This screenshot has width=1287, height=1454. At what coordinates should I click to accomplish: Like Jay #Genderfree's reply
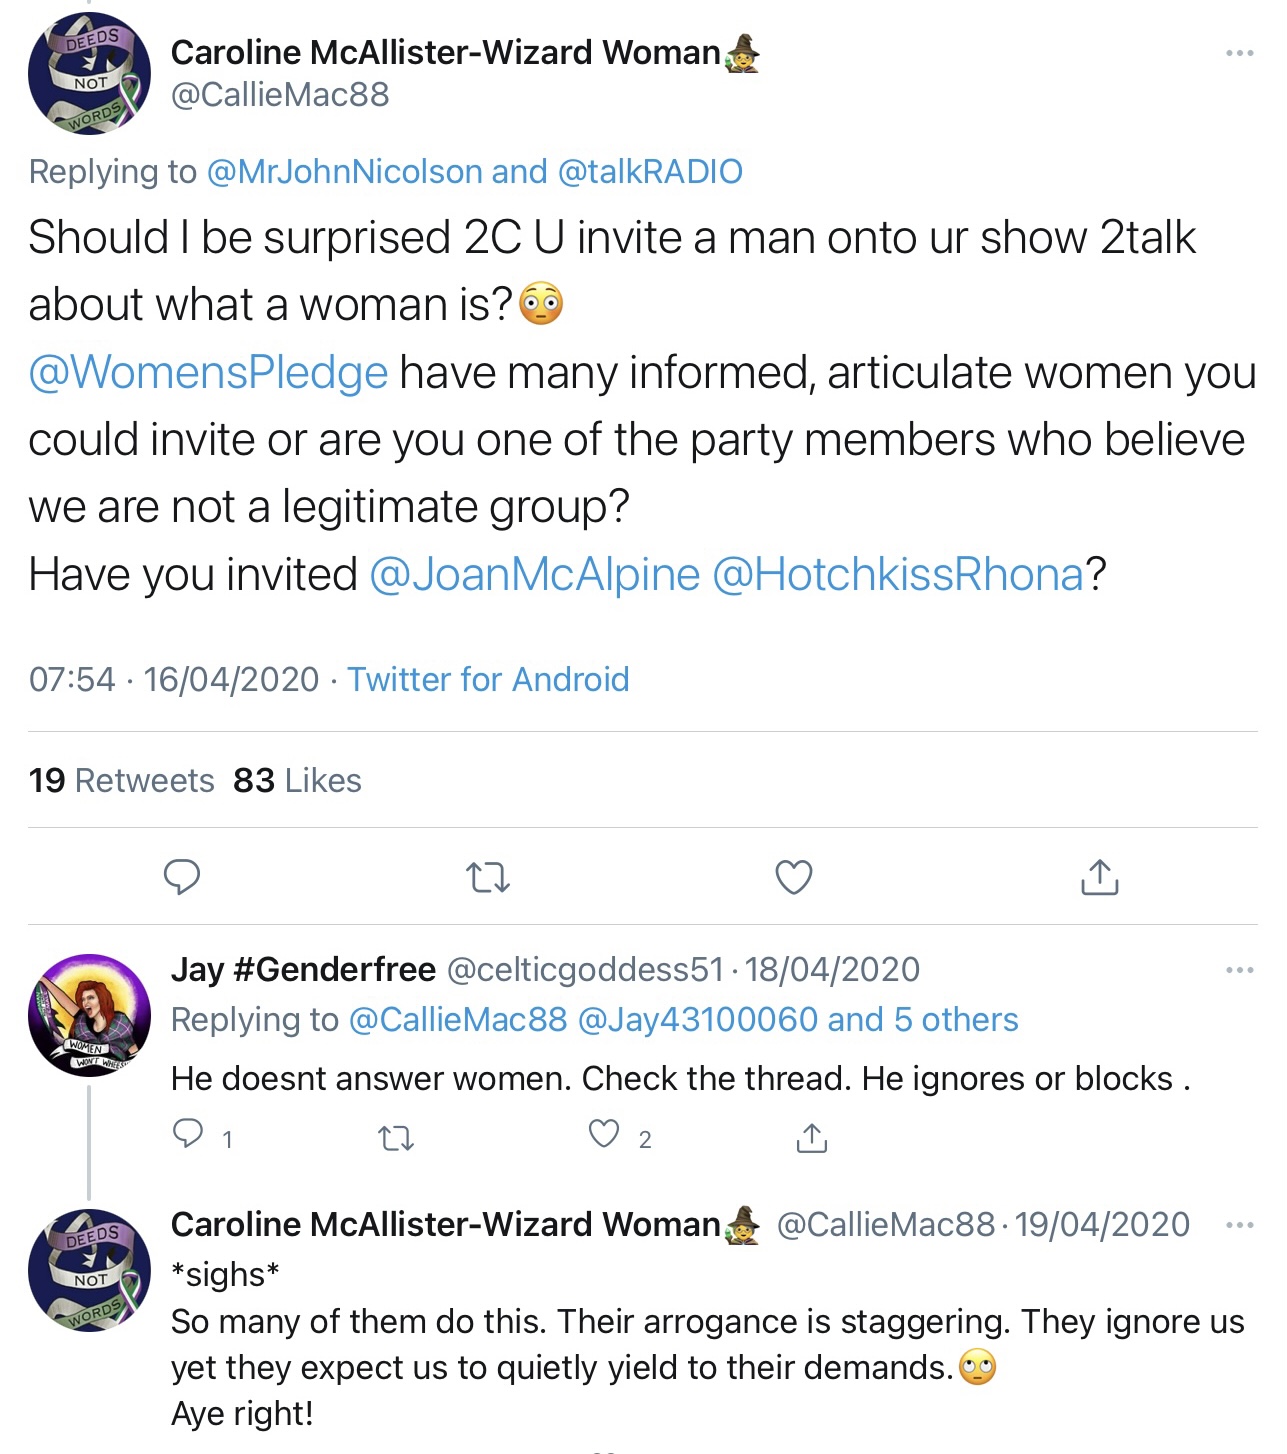click(604, 1134)
